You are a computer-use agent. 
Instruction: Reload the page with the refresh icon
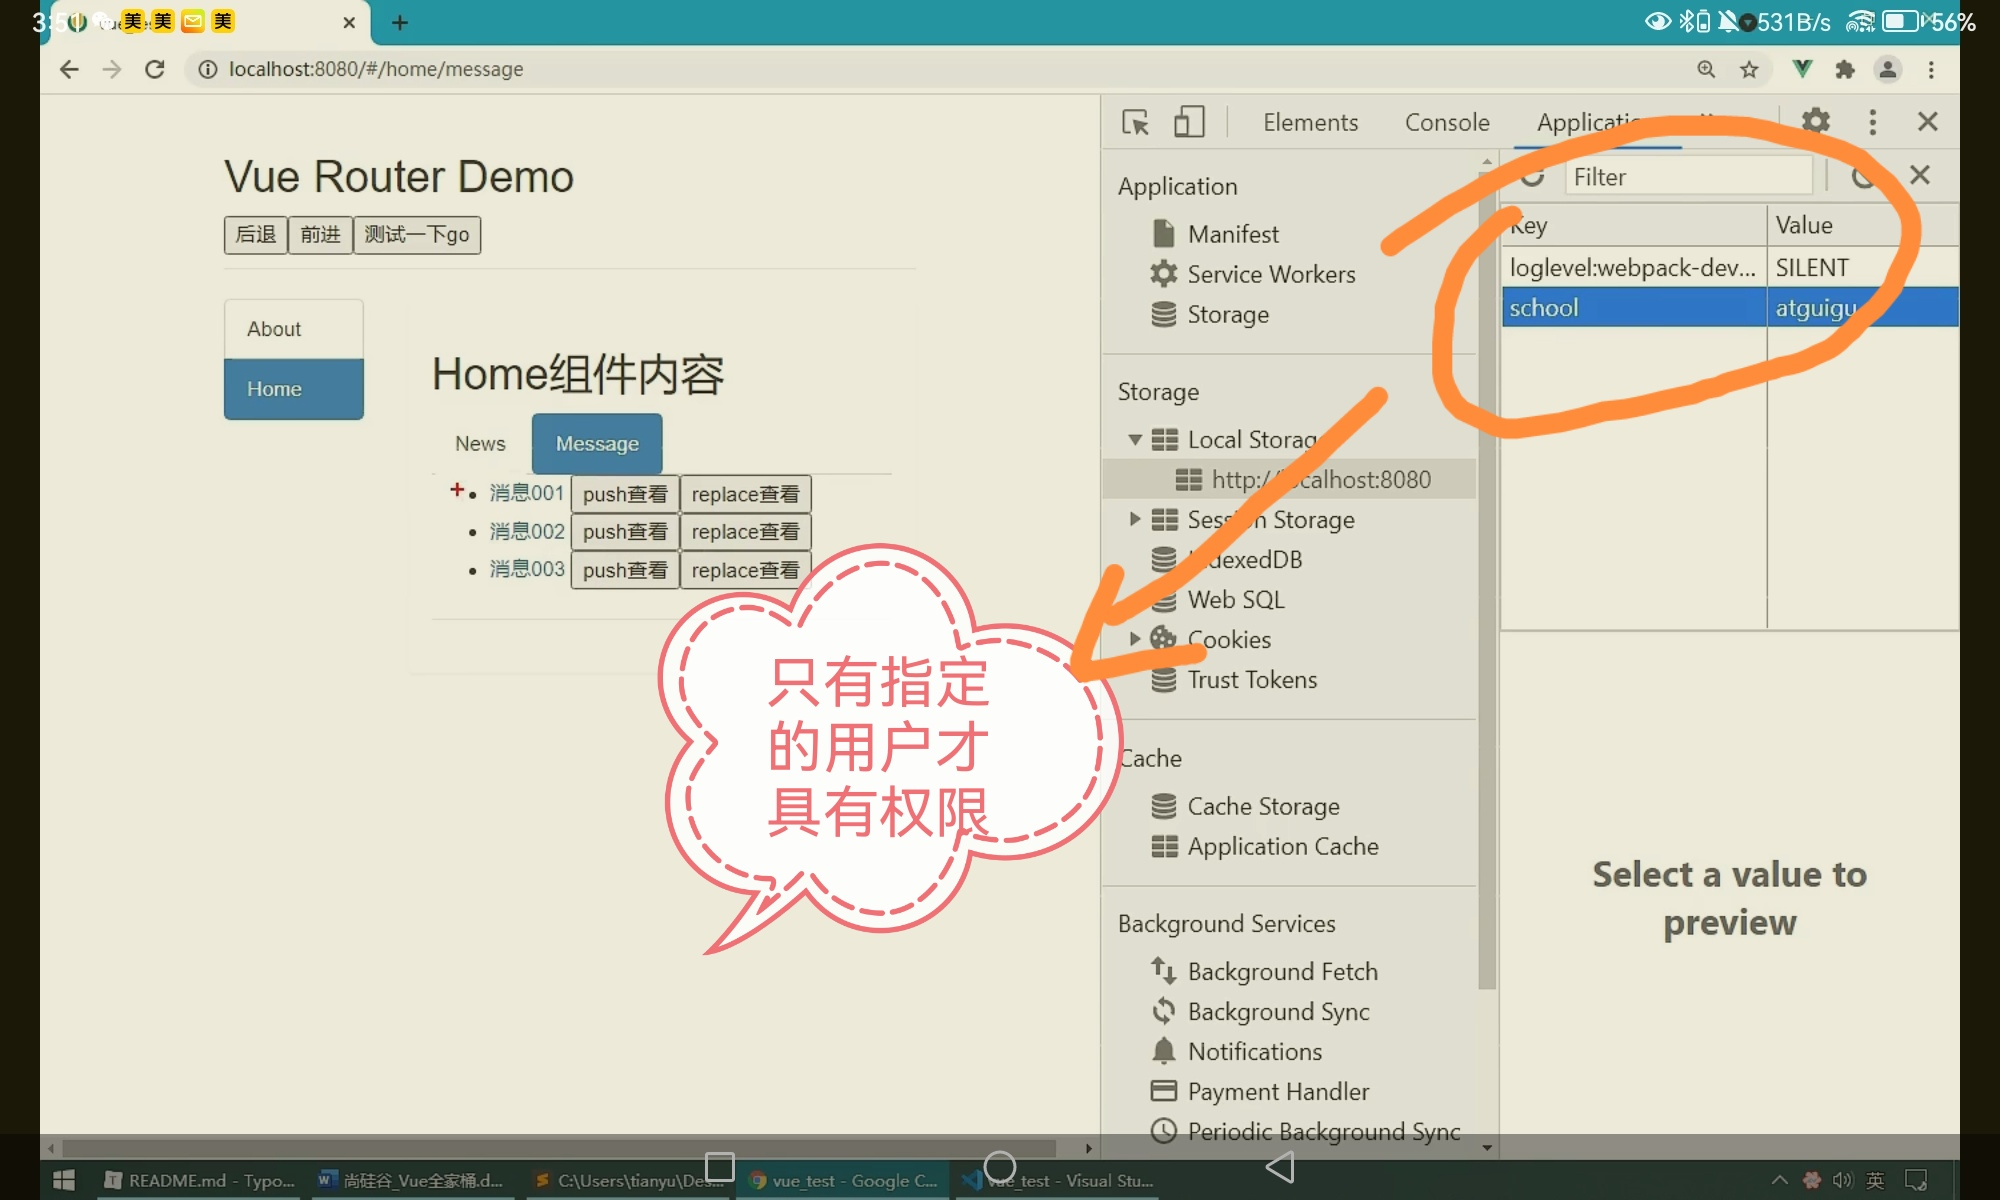pos(154,69)
